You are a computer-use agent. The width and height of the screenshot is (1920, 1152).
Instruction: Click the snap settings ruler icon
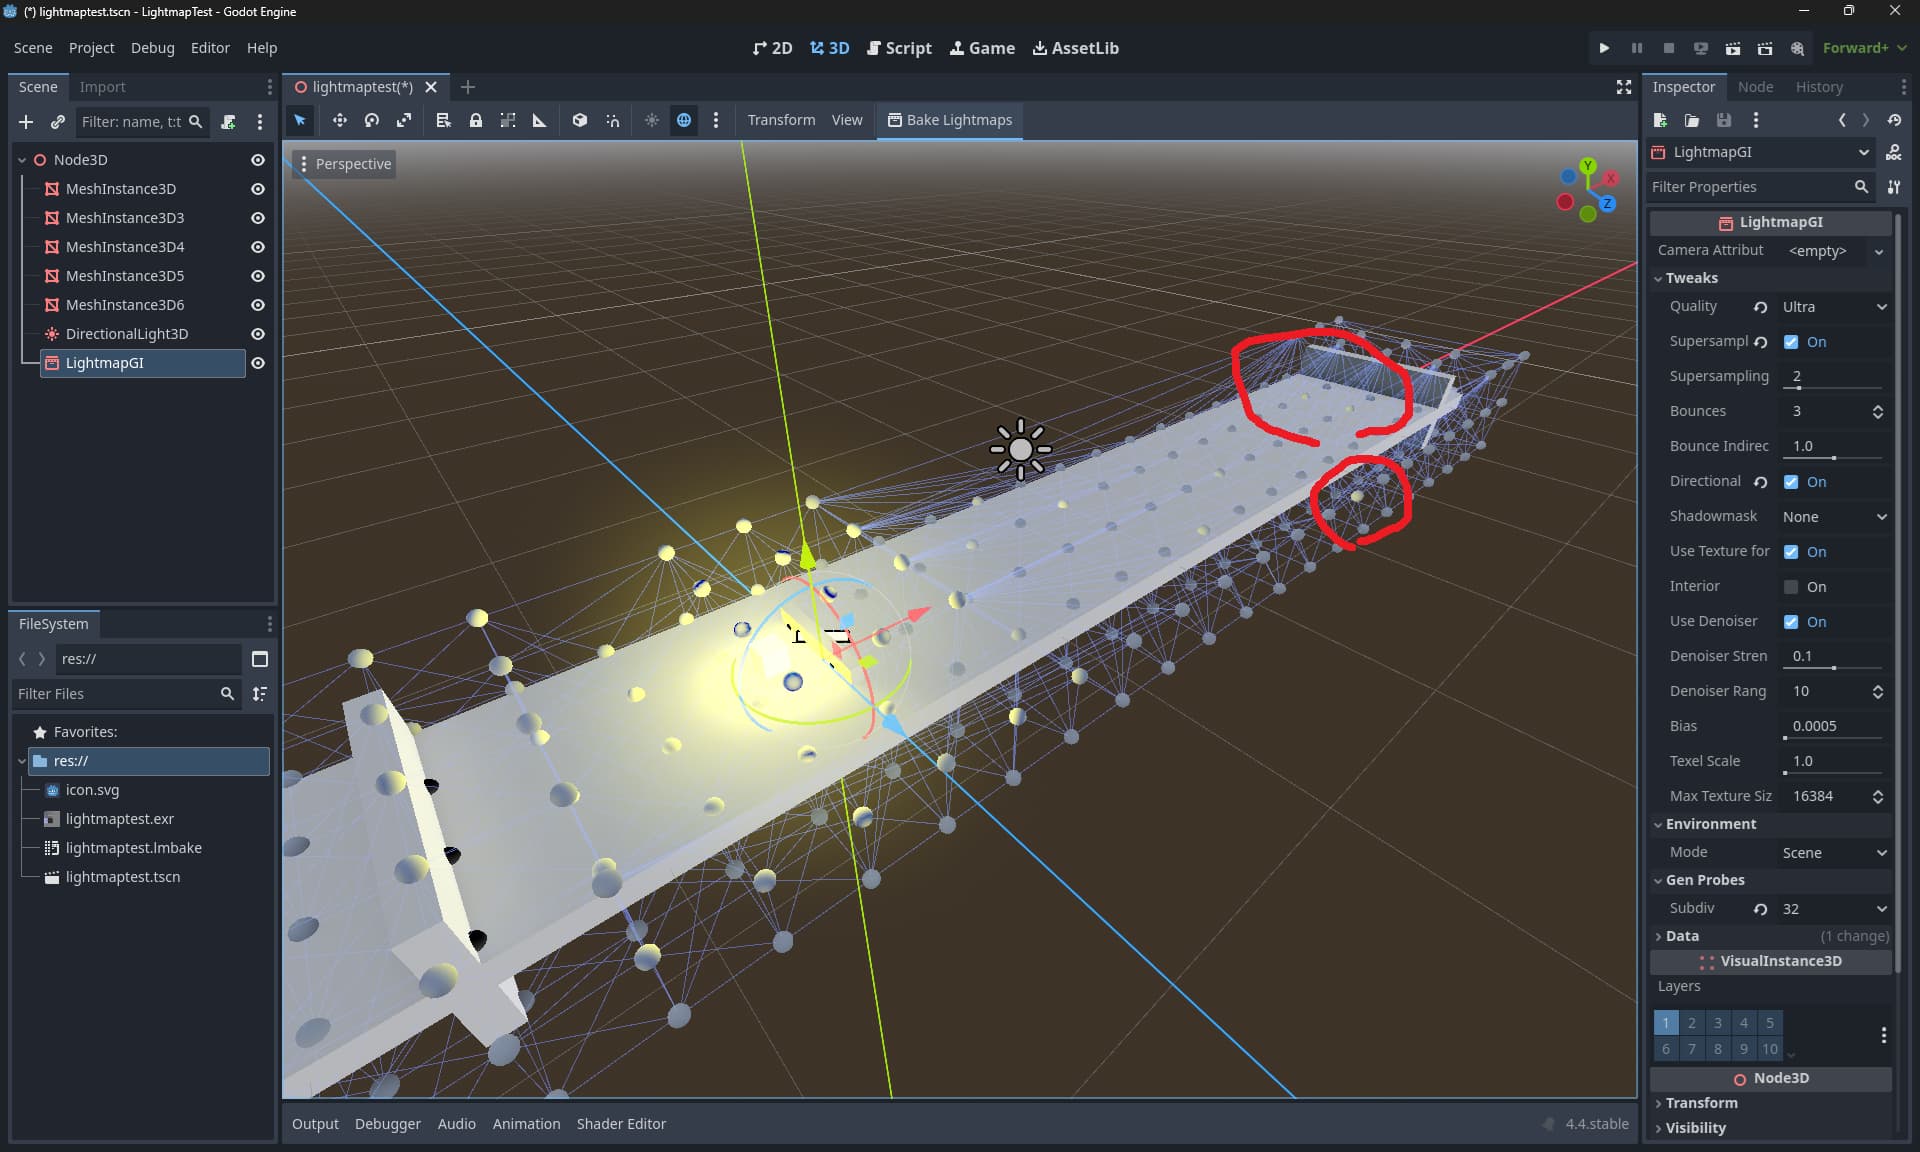540,120
